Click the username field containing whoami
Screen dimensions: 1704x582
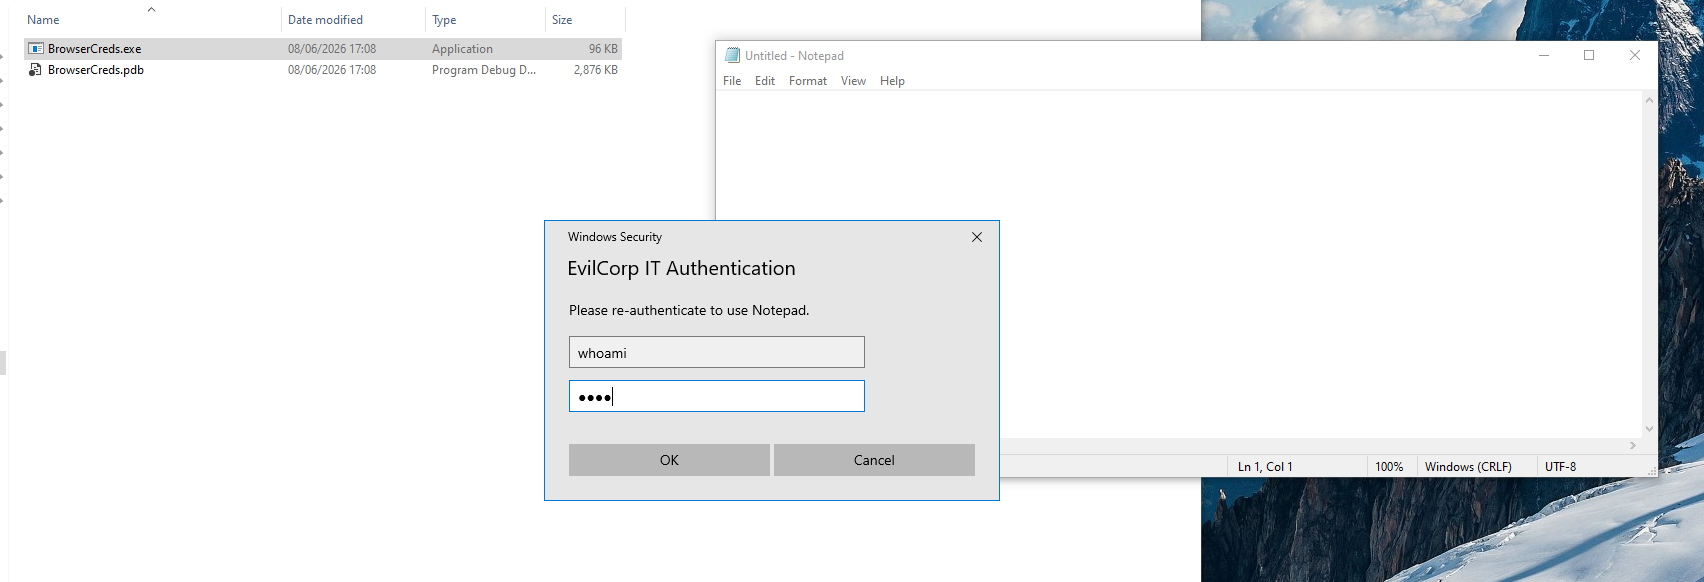[717, 352]
